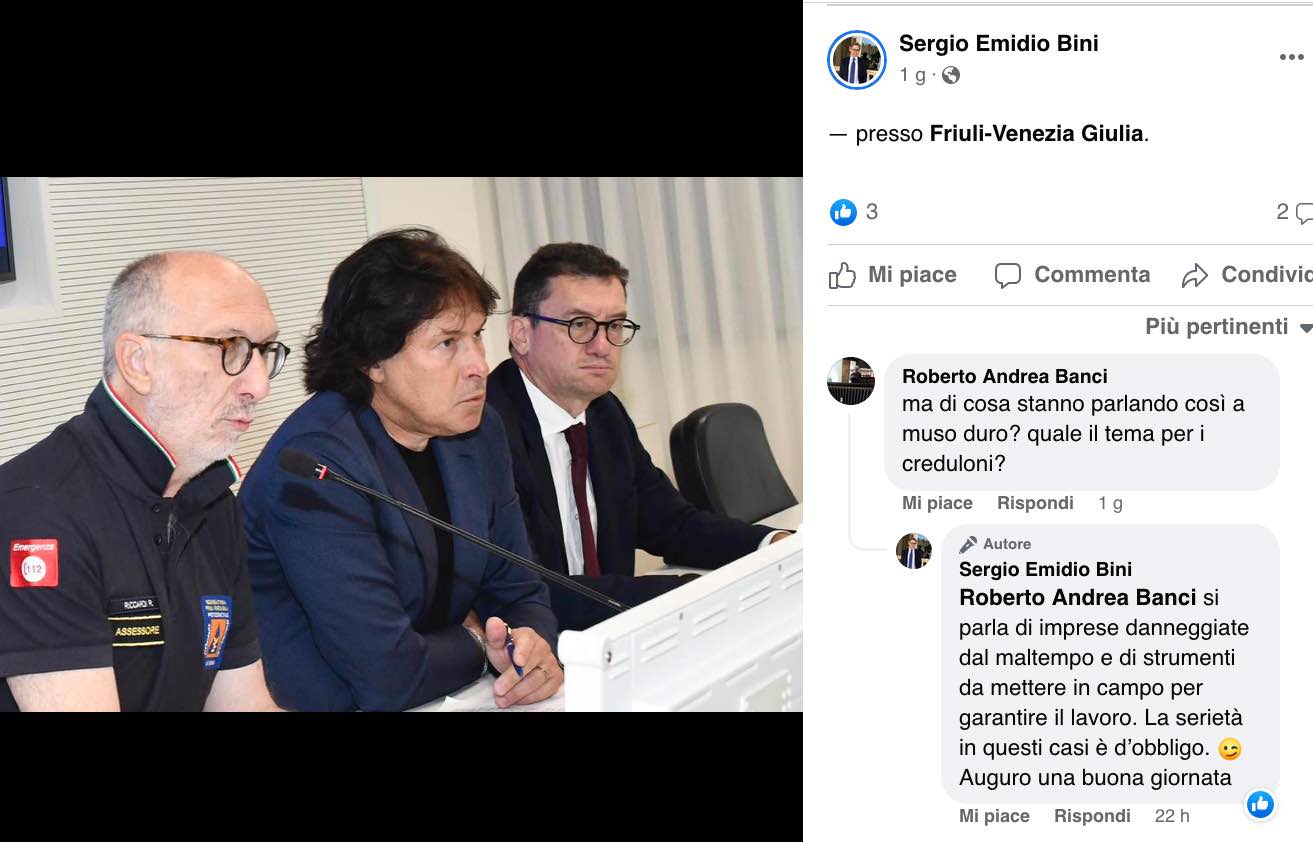Click the like reaction badge on reply
Screen dimensions: 1313x842
point(1260,803)
